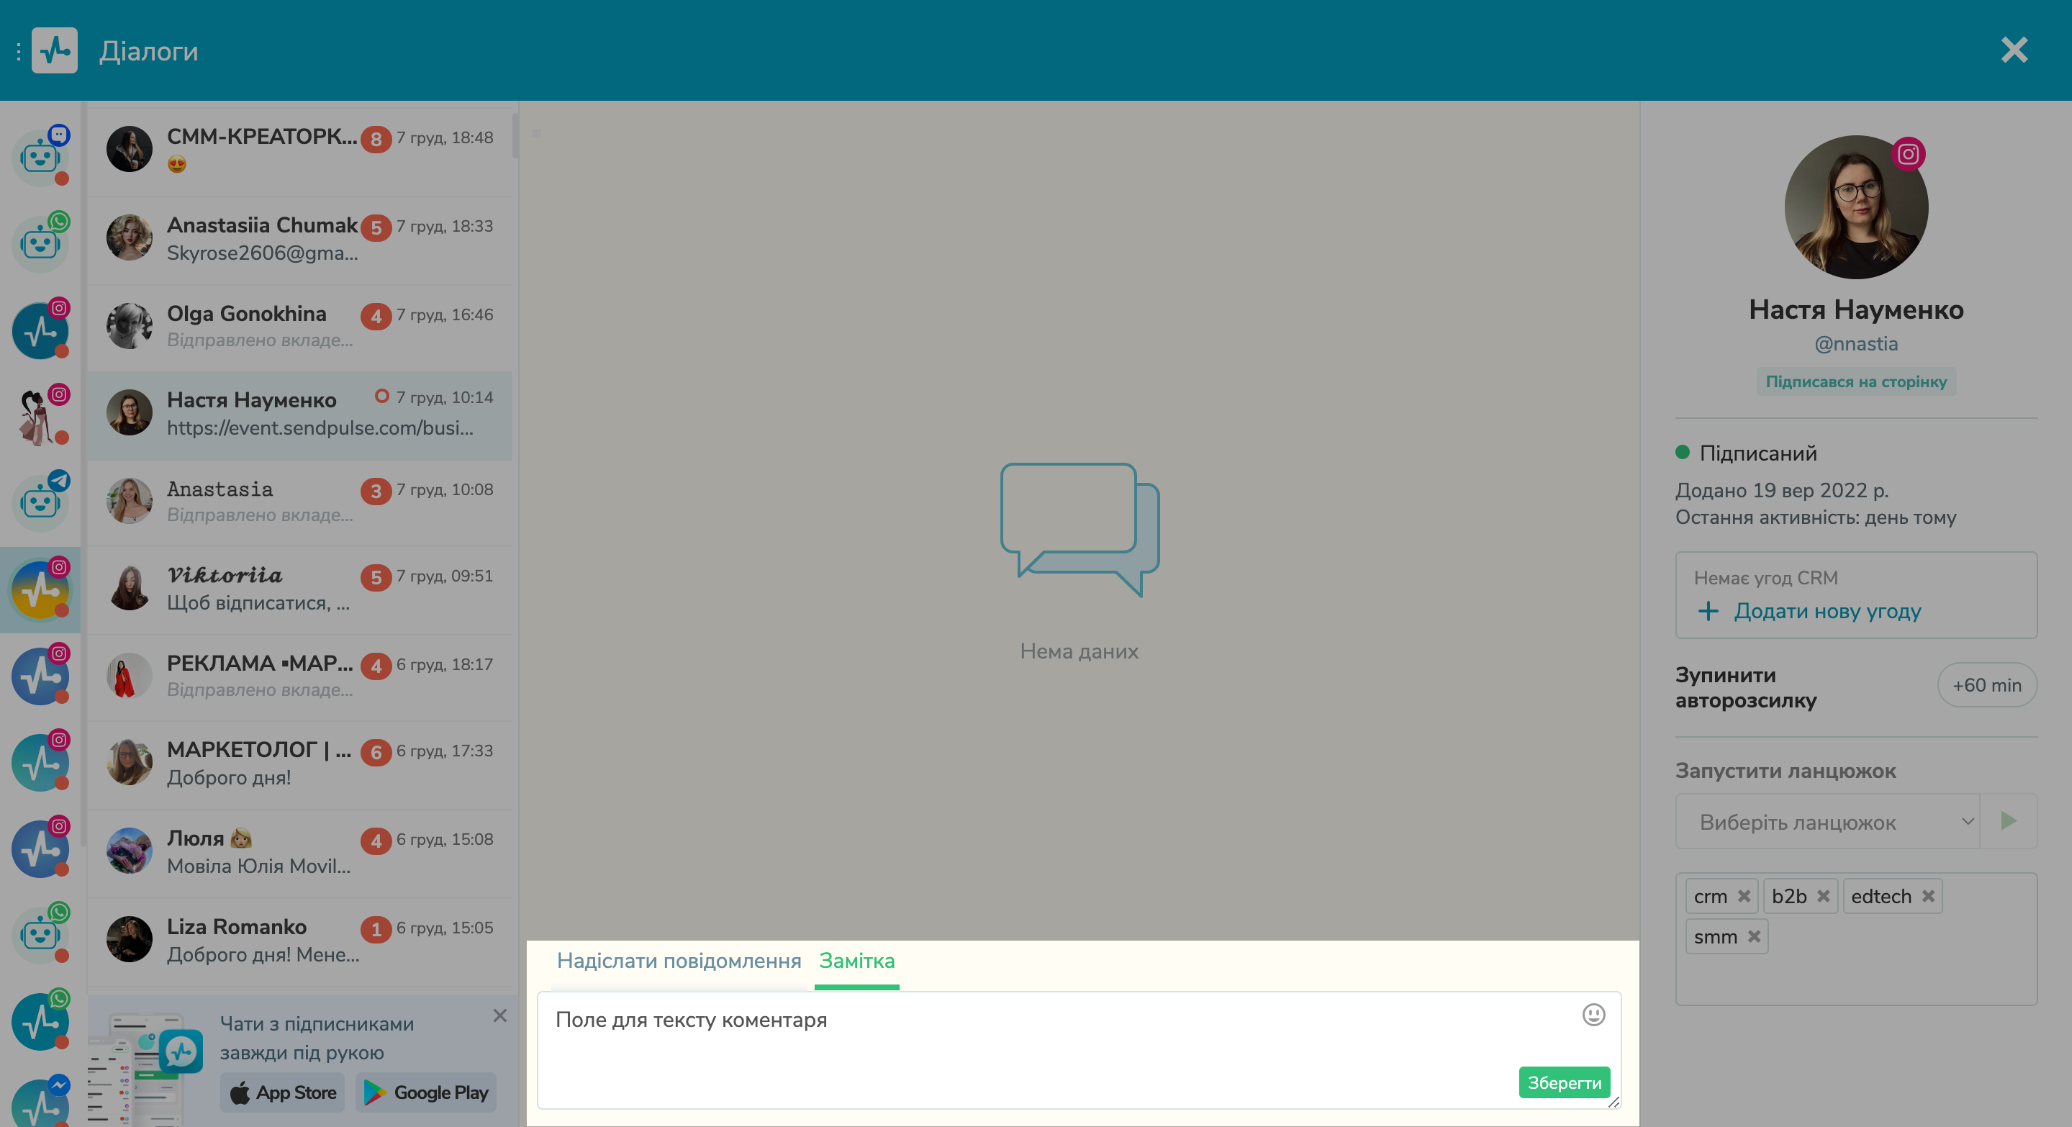
Task: Click Додати нову угоду link
Action: point(1826,611)
